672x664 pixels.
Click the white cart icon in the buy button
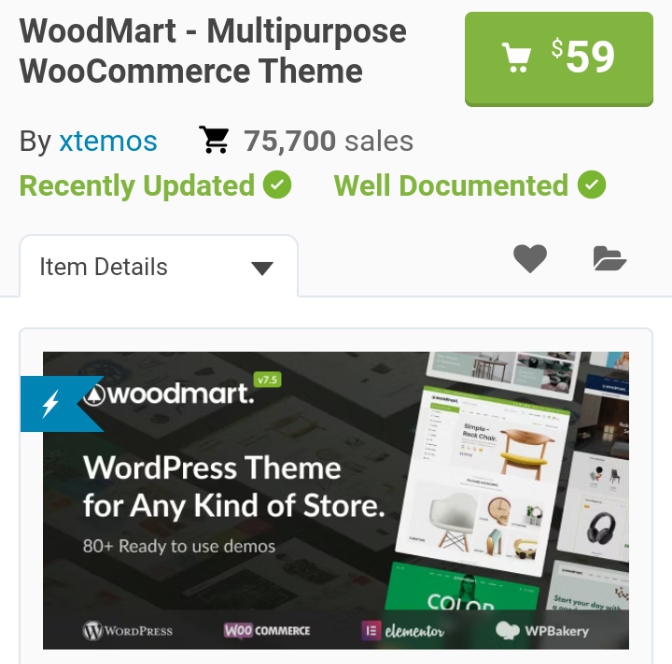point(516,57)
